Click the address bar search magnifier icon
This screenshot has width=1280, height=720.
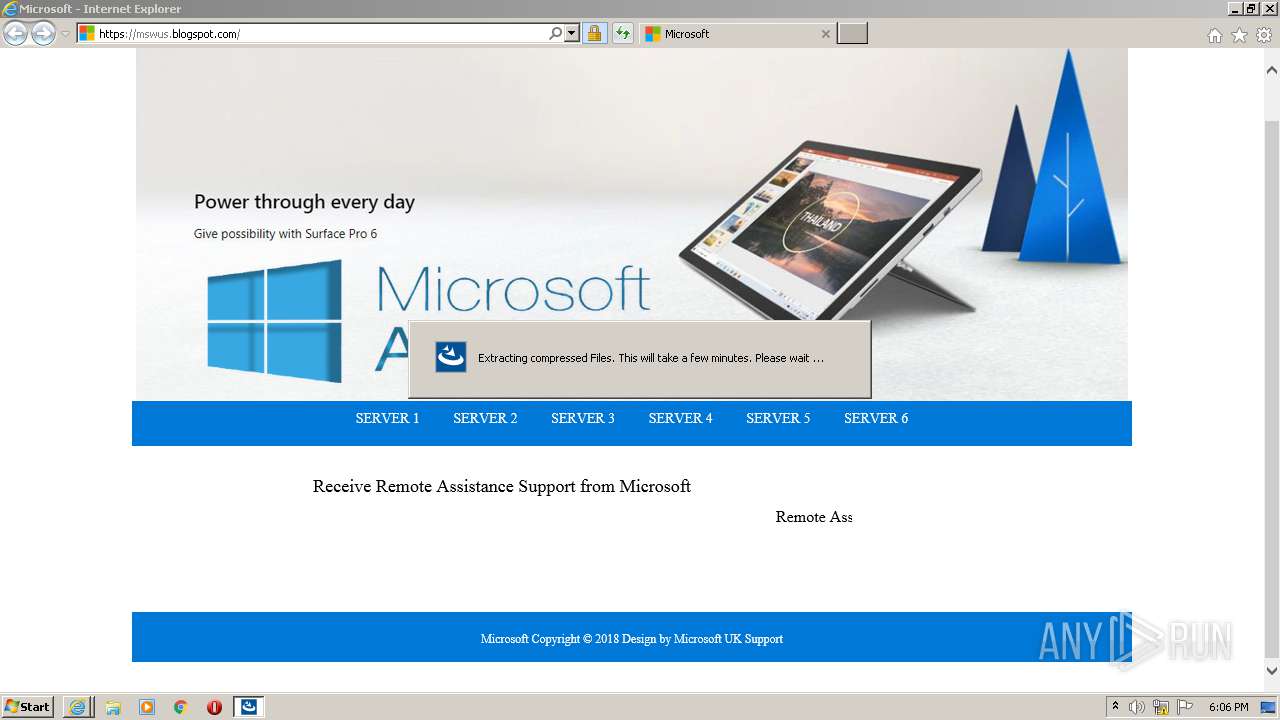click(x=556, y=34)
